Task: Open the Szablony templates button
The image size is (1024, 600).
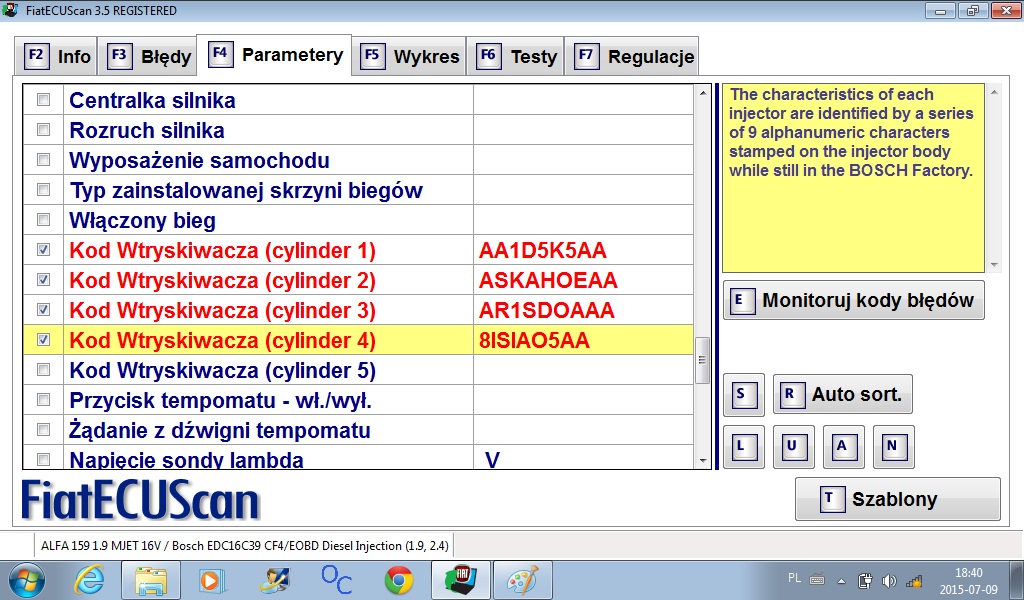Action: pos(898,499)
